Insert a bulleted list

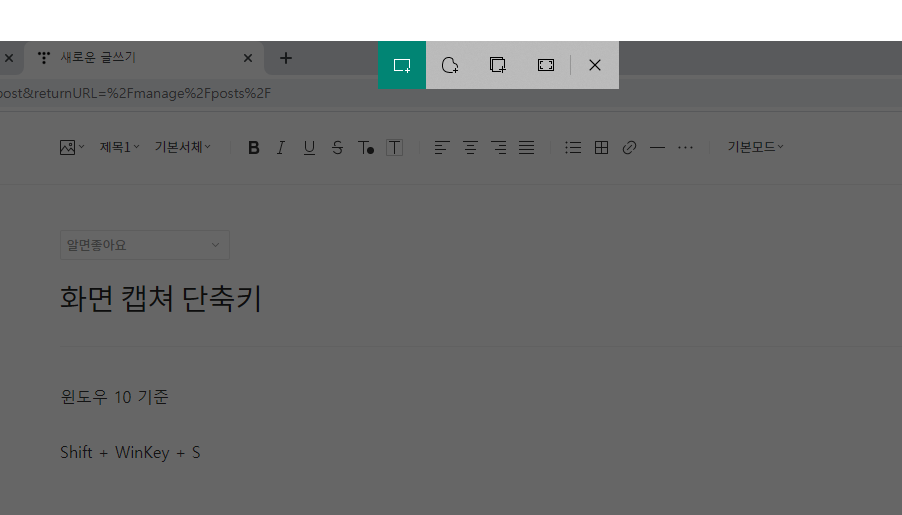tap(573, 148)
